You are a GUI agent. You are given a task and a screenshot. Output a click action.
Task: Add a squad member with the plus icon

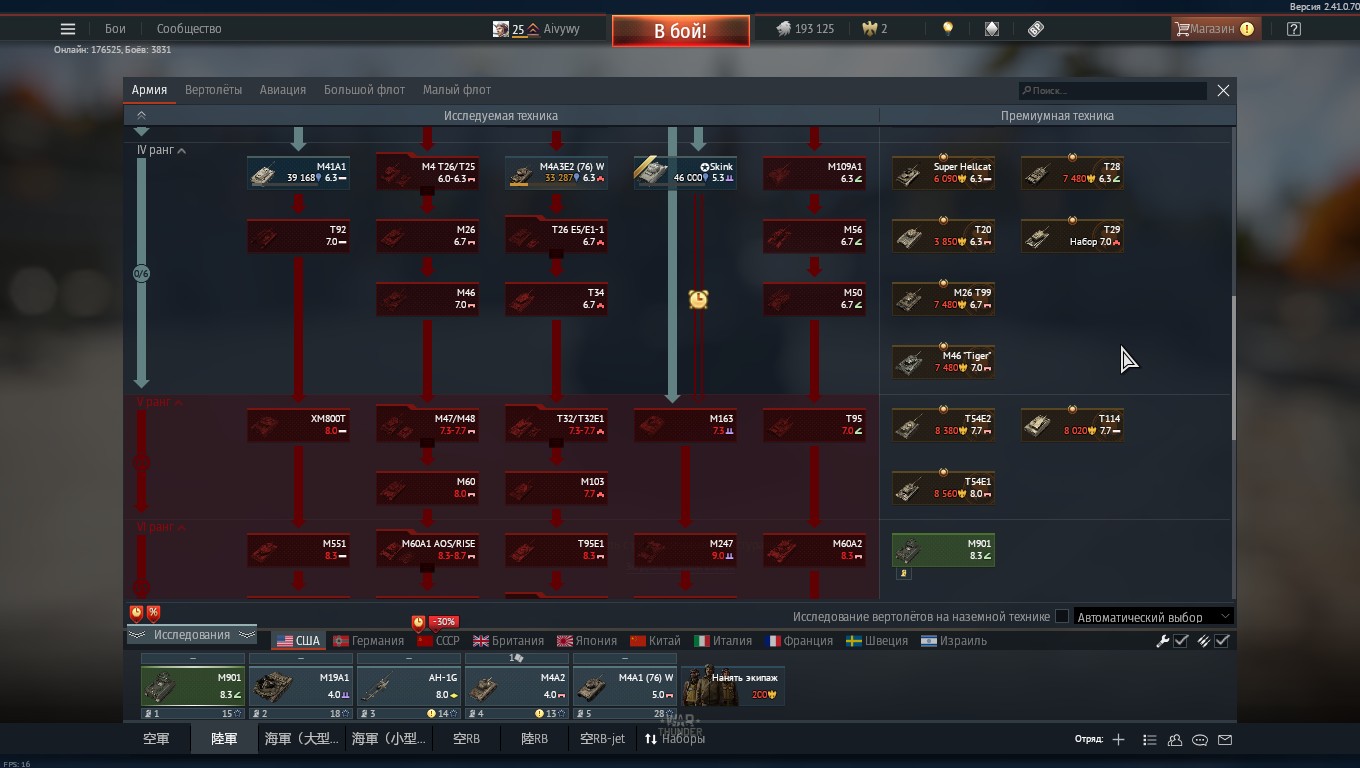1118,739
